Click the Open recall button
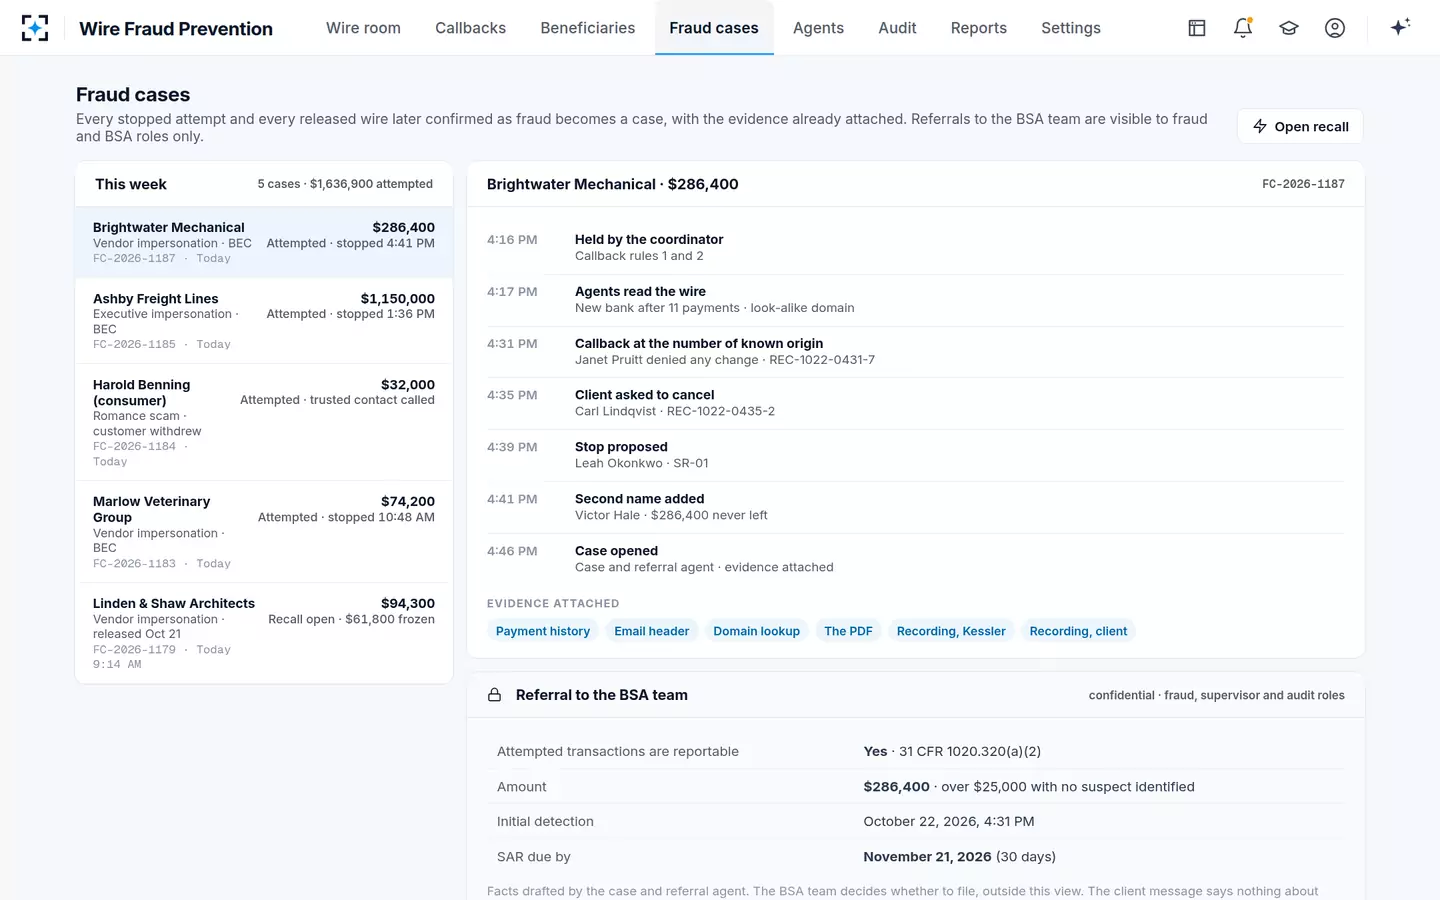 tap(1300, 126)
